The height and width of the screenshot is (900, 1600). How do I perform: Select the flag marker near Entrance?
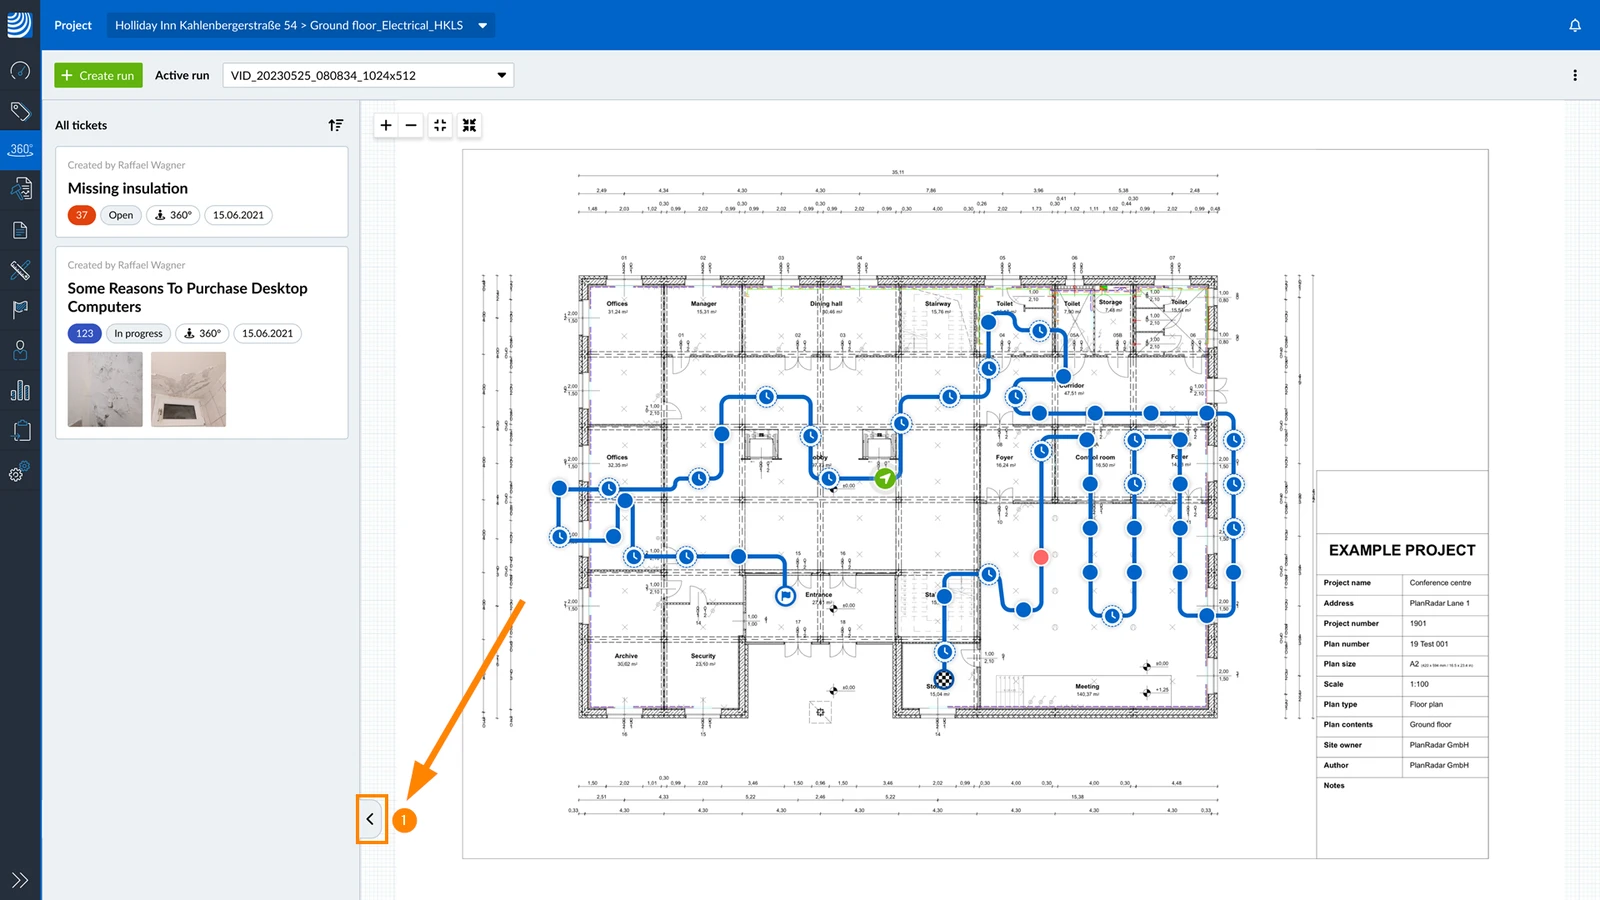[x=786, y=596]
